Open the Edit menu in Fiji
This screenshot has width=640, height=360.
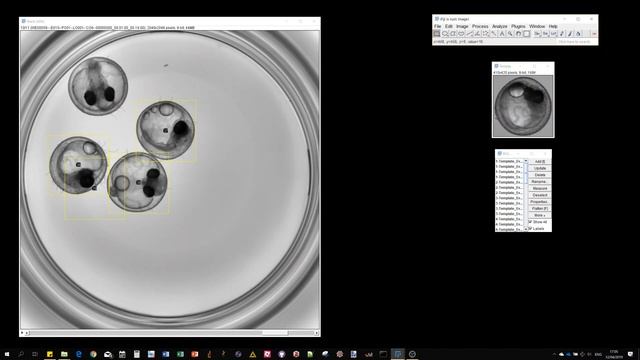[x=449, y=26]
